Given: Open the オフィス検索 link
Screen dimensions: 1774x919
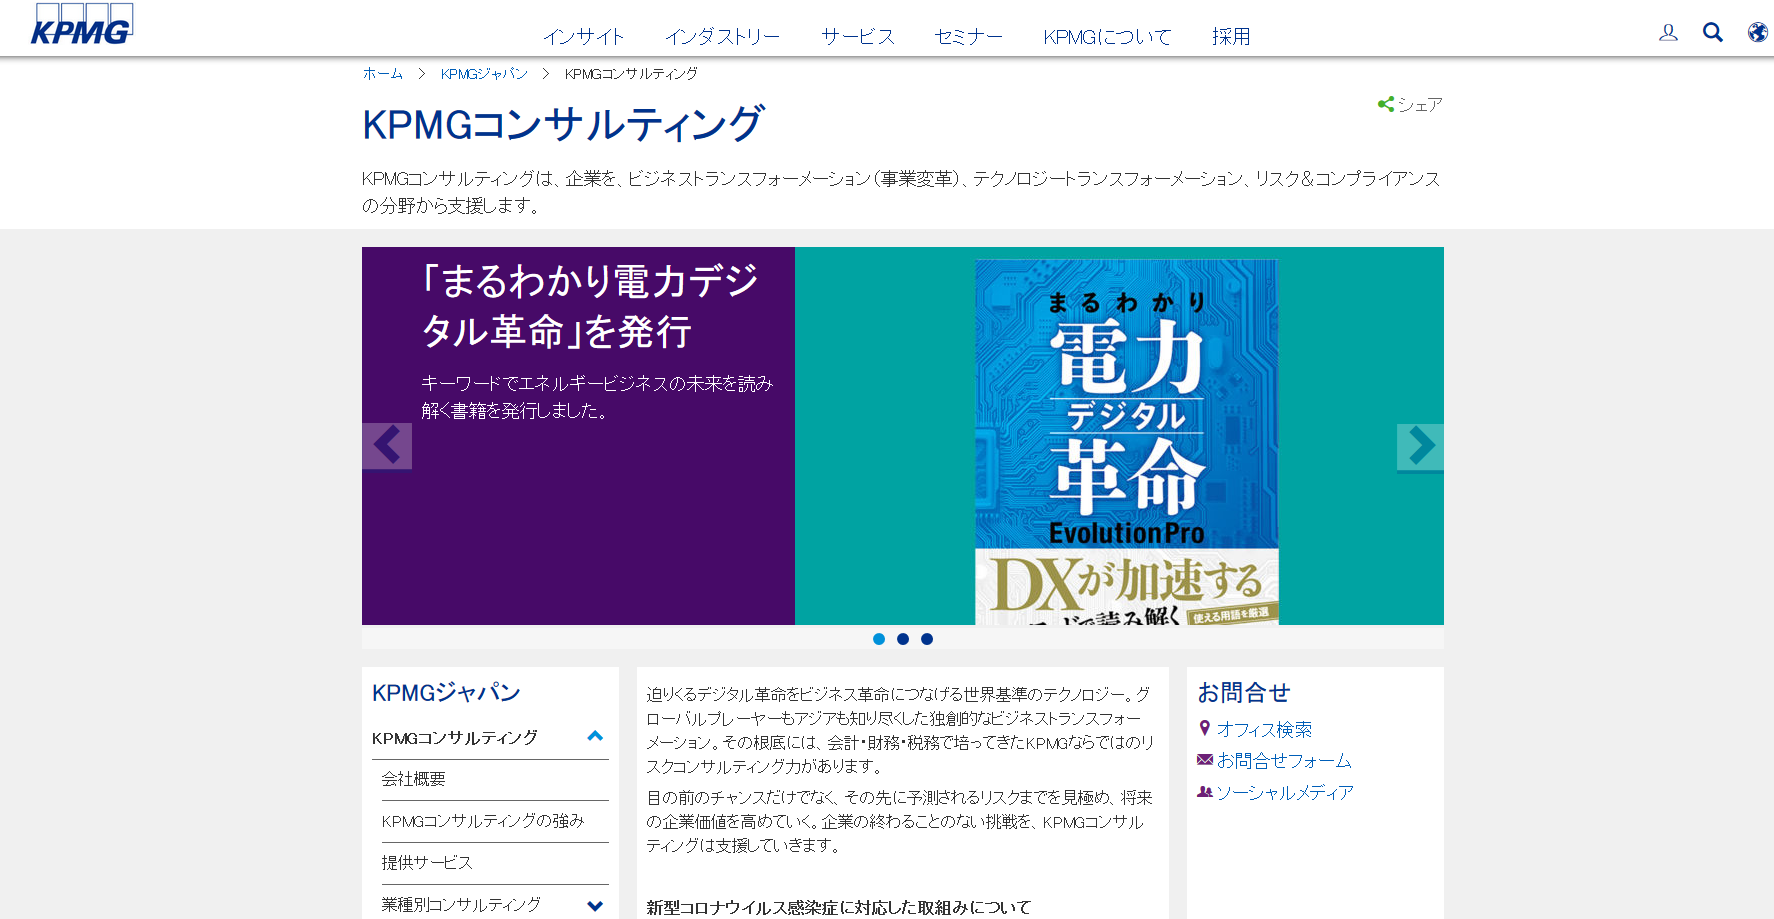Looking at the screenshot, I should click(x=1264, y=730).
